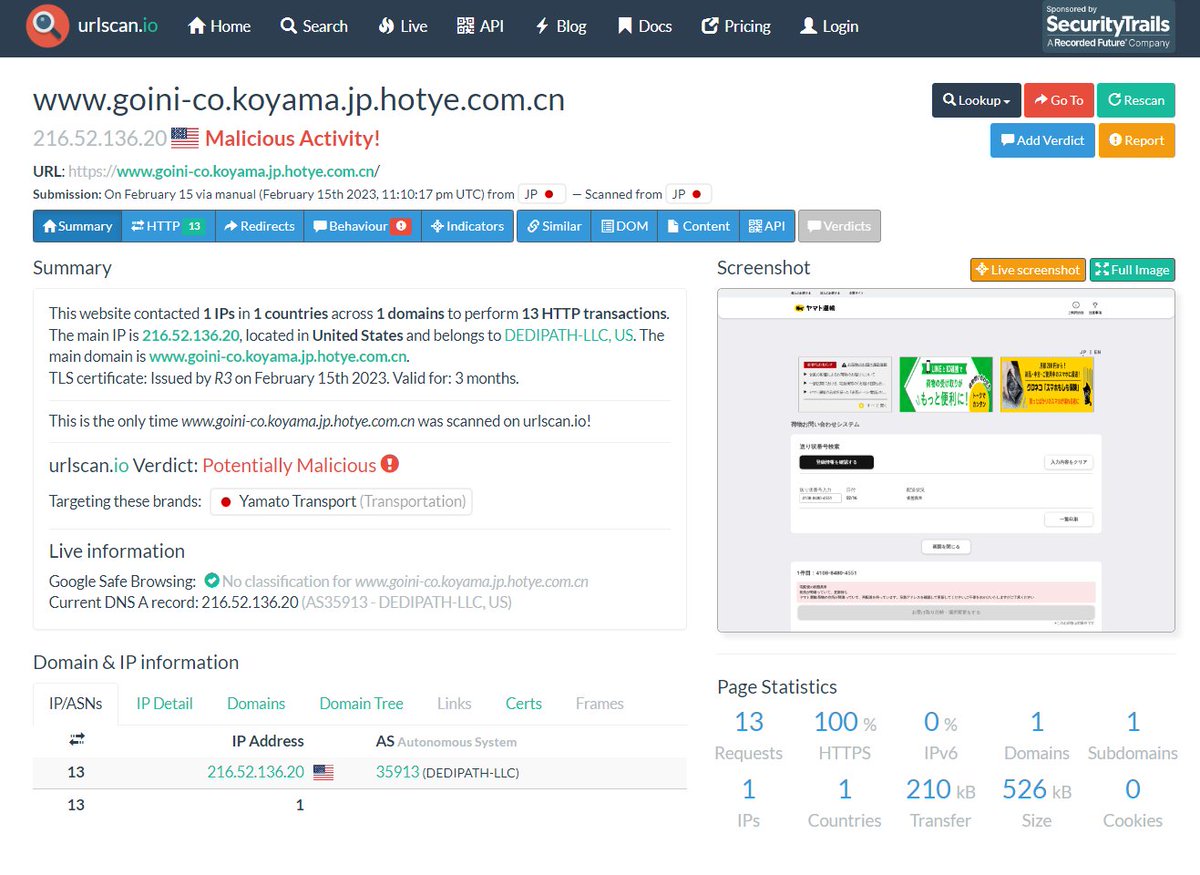
Task: Click the main domain link in summary
Action: (x=278, y=356)
